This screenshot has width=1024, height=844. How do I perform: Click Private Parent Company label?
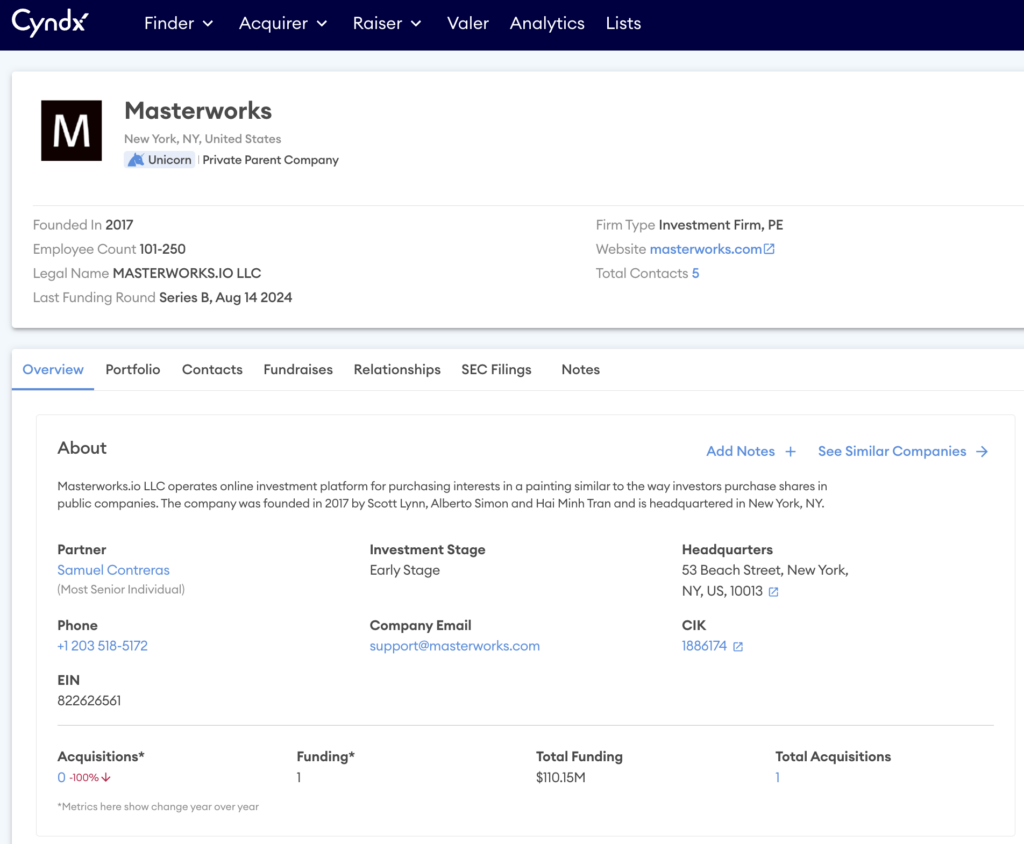tap(270, 160)
